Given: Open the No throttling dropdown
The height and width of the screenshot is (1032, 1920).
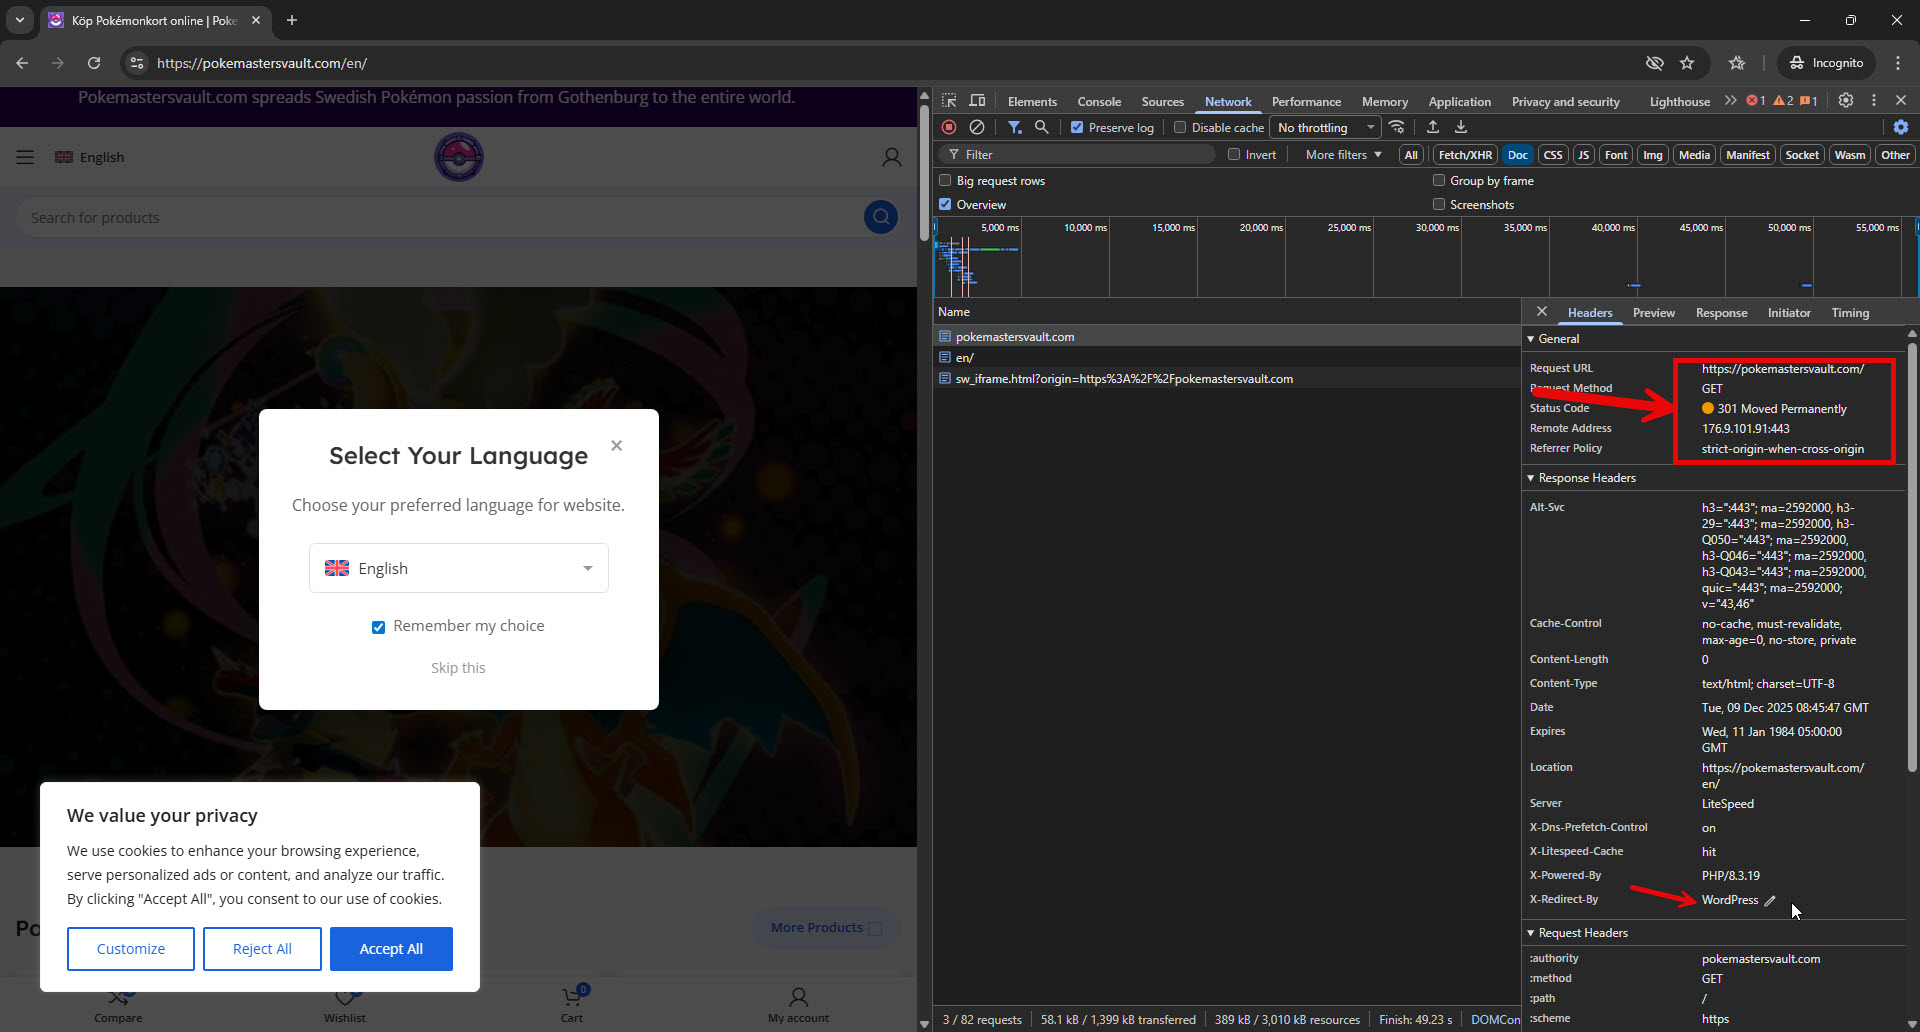Looking at the screenshot, I should 1325,128.
